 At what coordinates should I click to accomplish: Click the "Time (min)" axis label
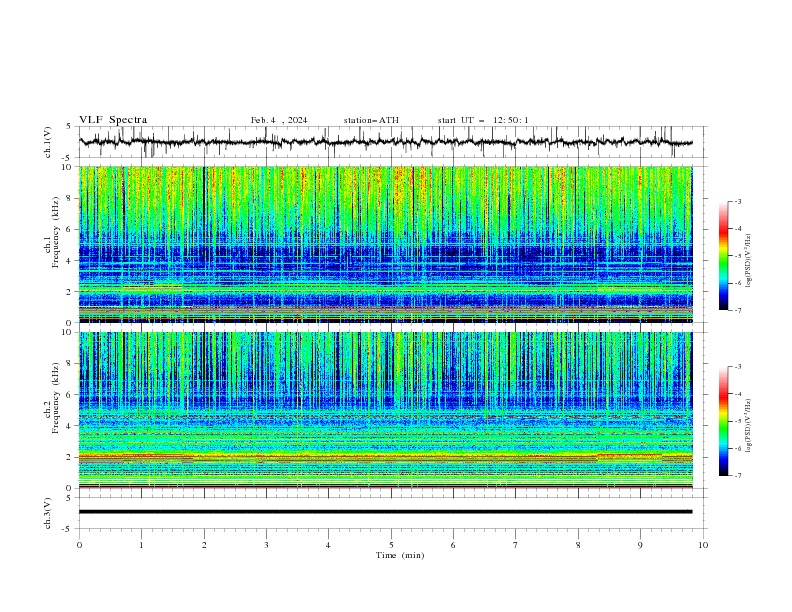[400, 555]
